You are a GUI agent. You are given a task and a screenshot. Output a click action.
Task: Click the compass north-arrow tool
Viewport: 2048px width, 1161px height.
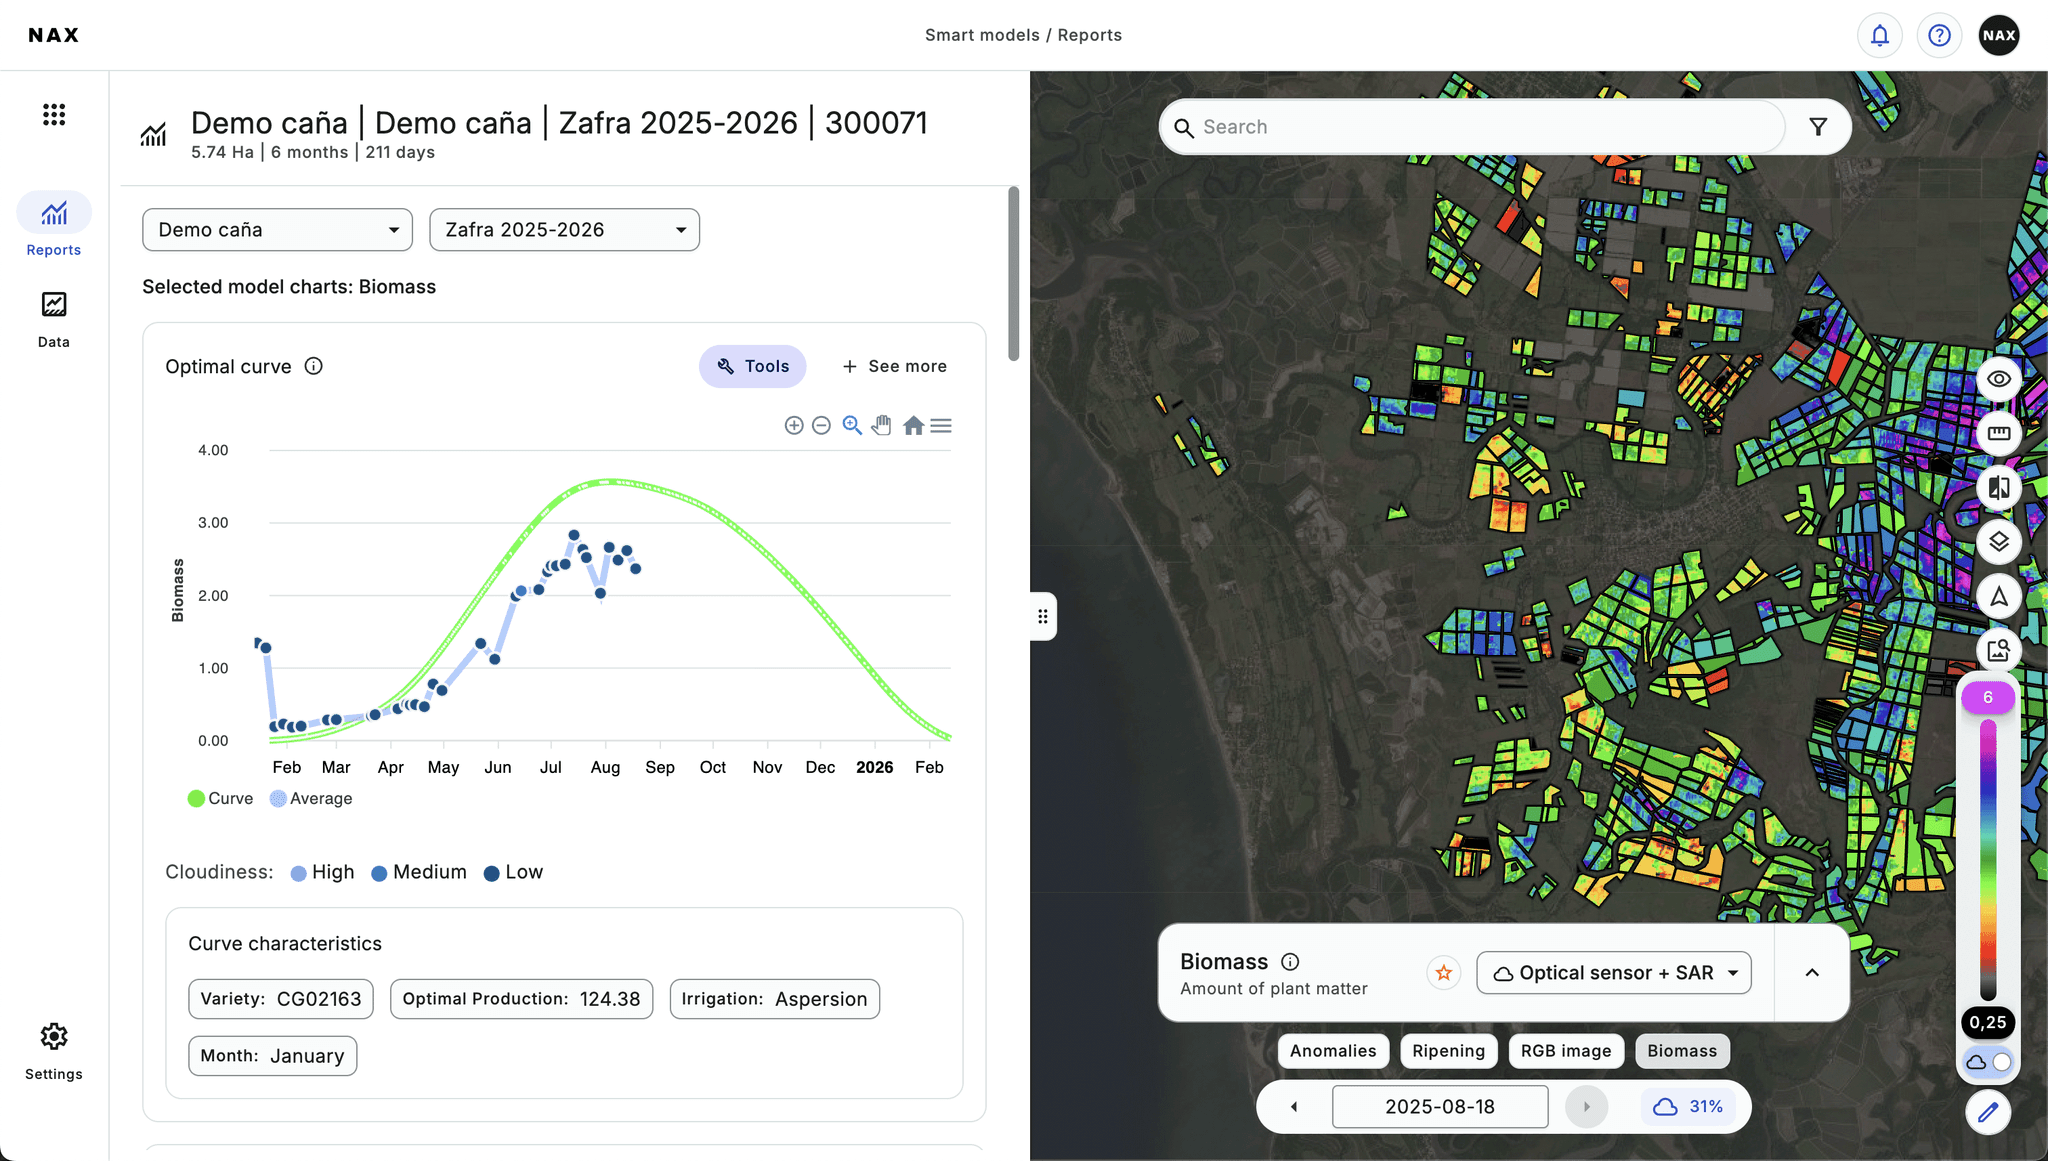point(1999,597)
